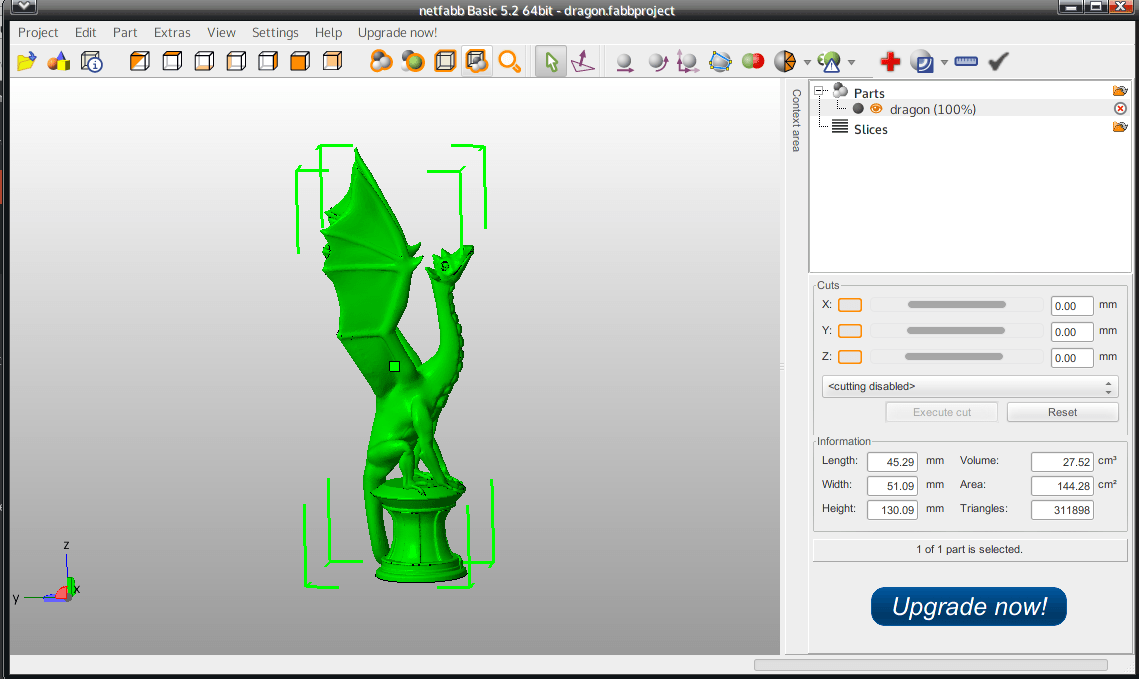1139x679 pixels.
Task: Activate the Move part tool
Action: 624,61
